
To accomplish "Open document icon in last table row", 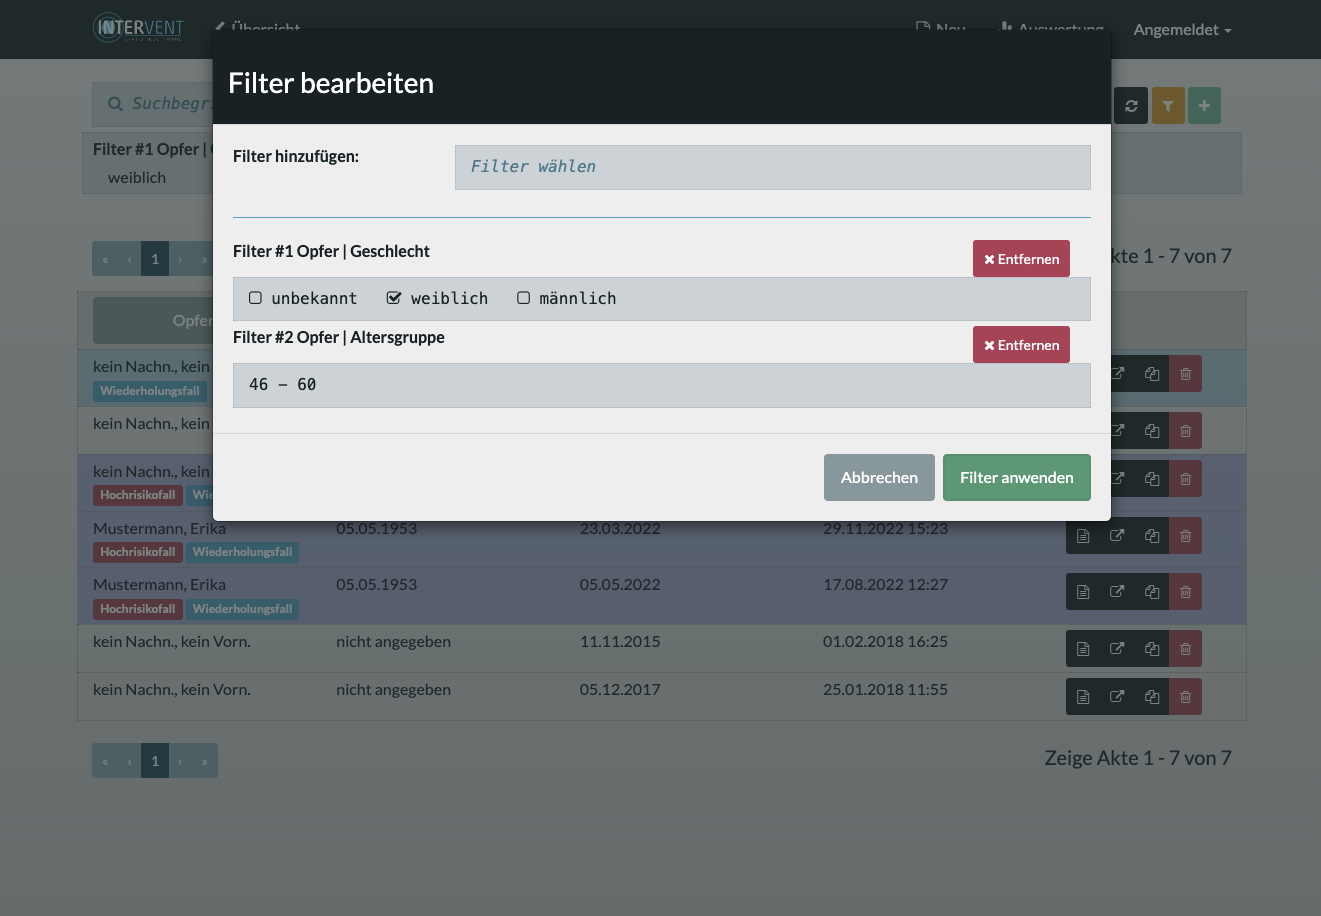I will (1083, 697).
